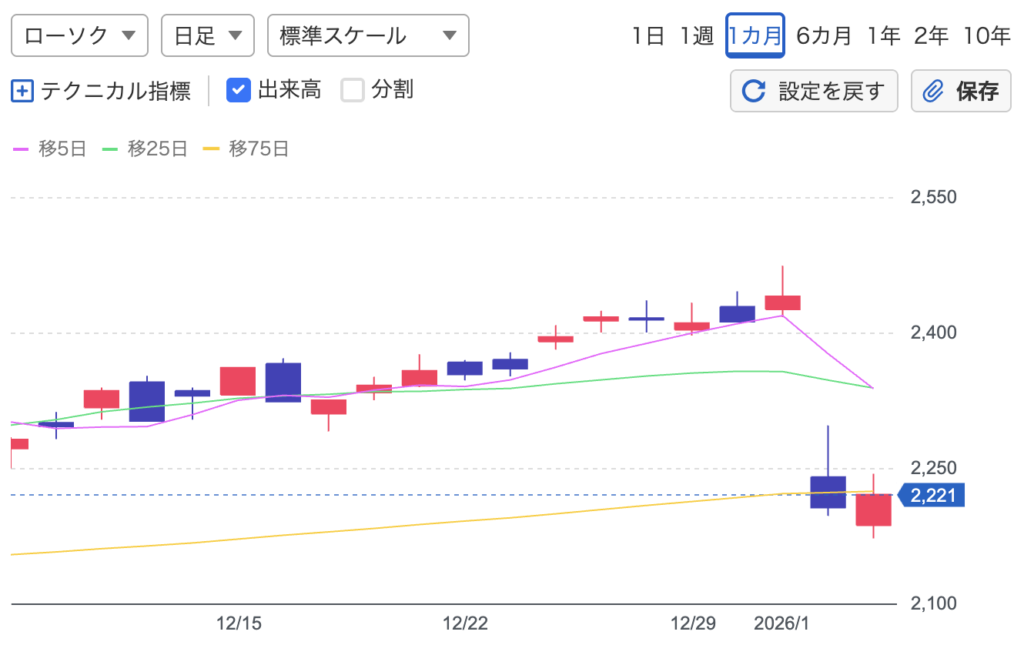1024x645 pixels.
Task: Click the reload icon in 設定を戻す
Action: coord(753,92)
